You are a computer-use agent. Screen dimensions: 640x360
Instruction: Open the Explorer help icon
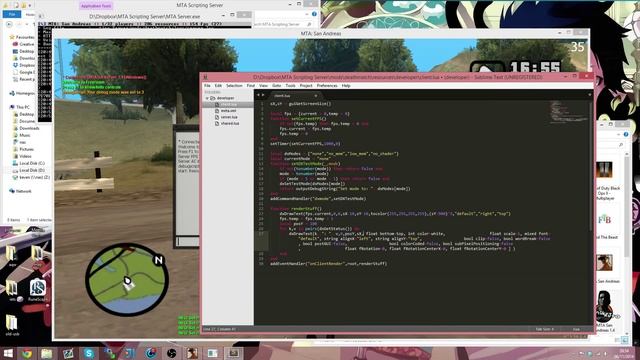(314, 14)
